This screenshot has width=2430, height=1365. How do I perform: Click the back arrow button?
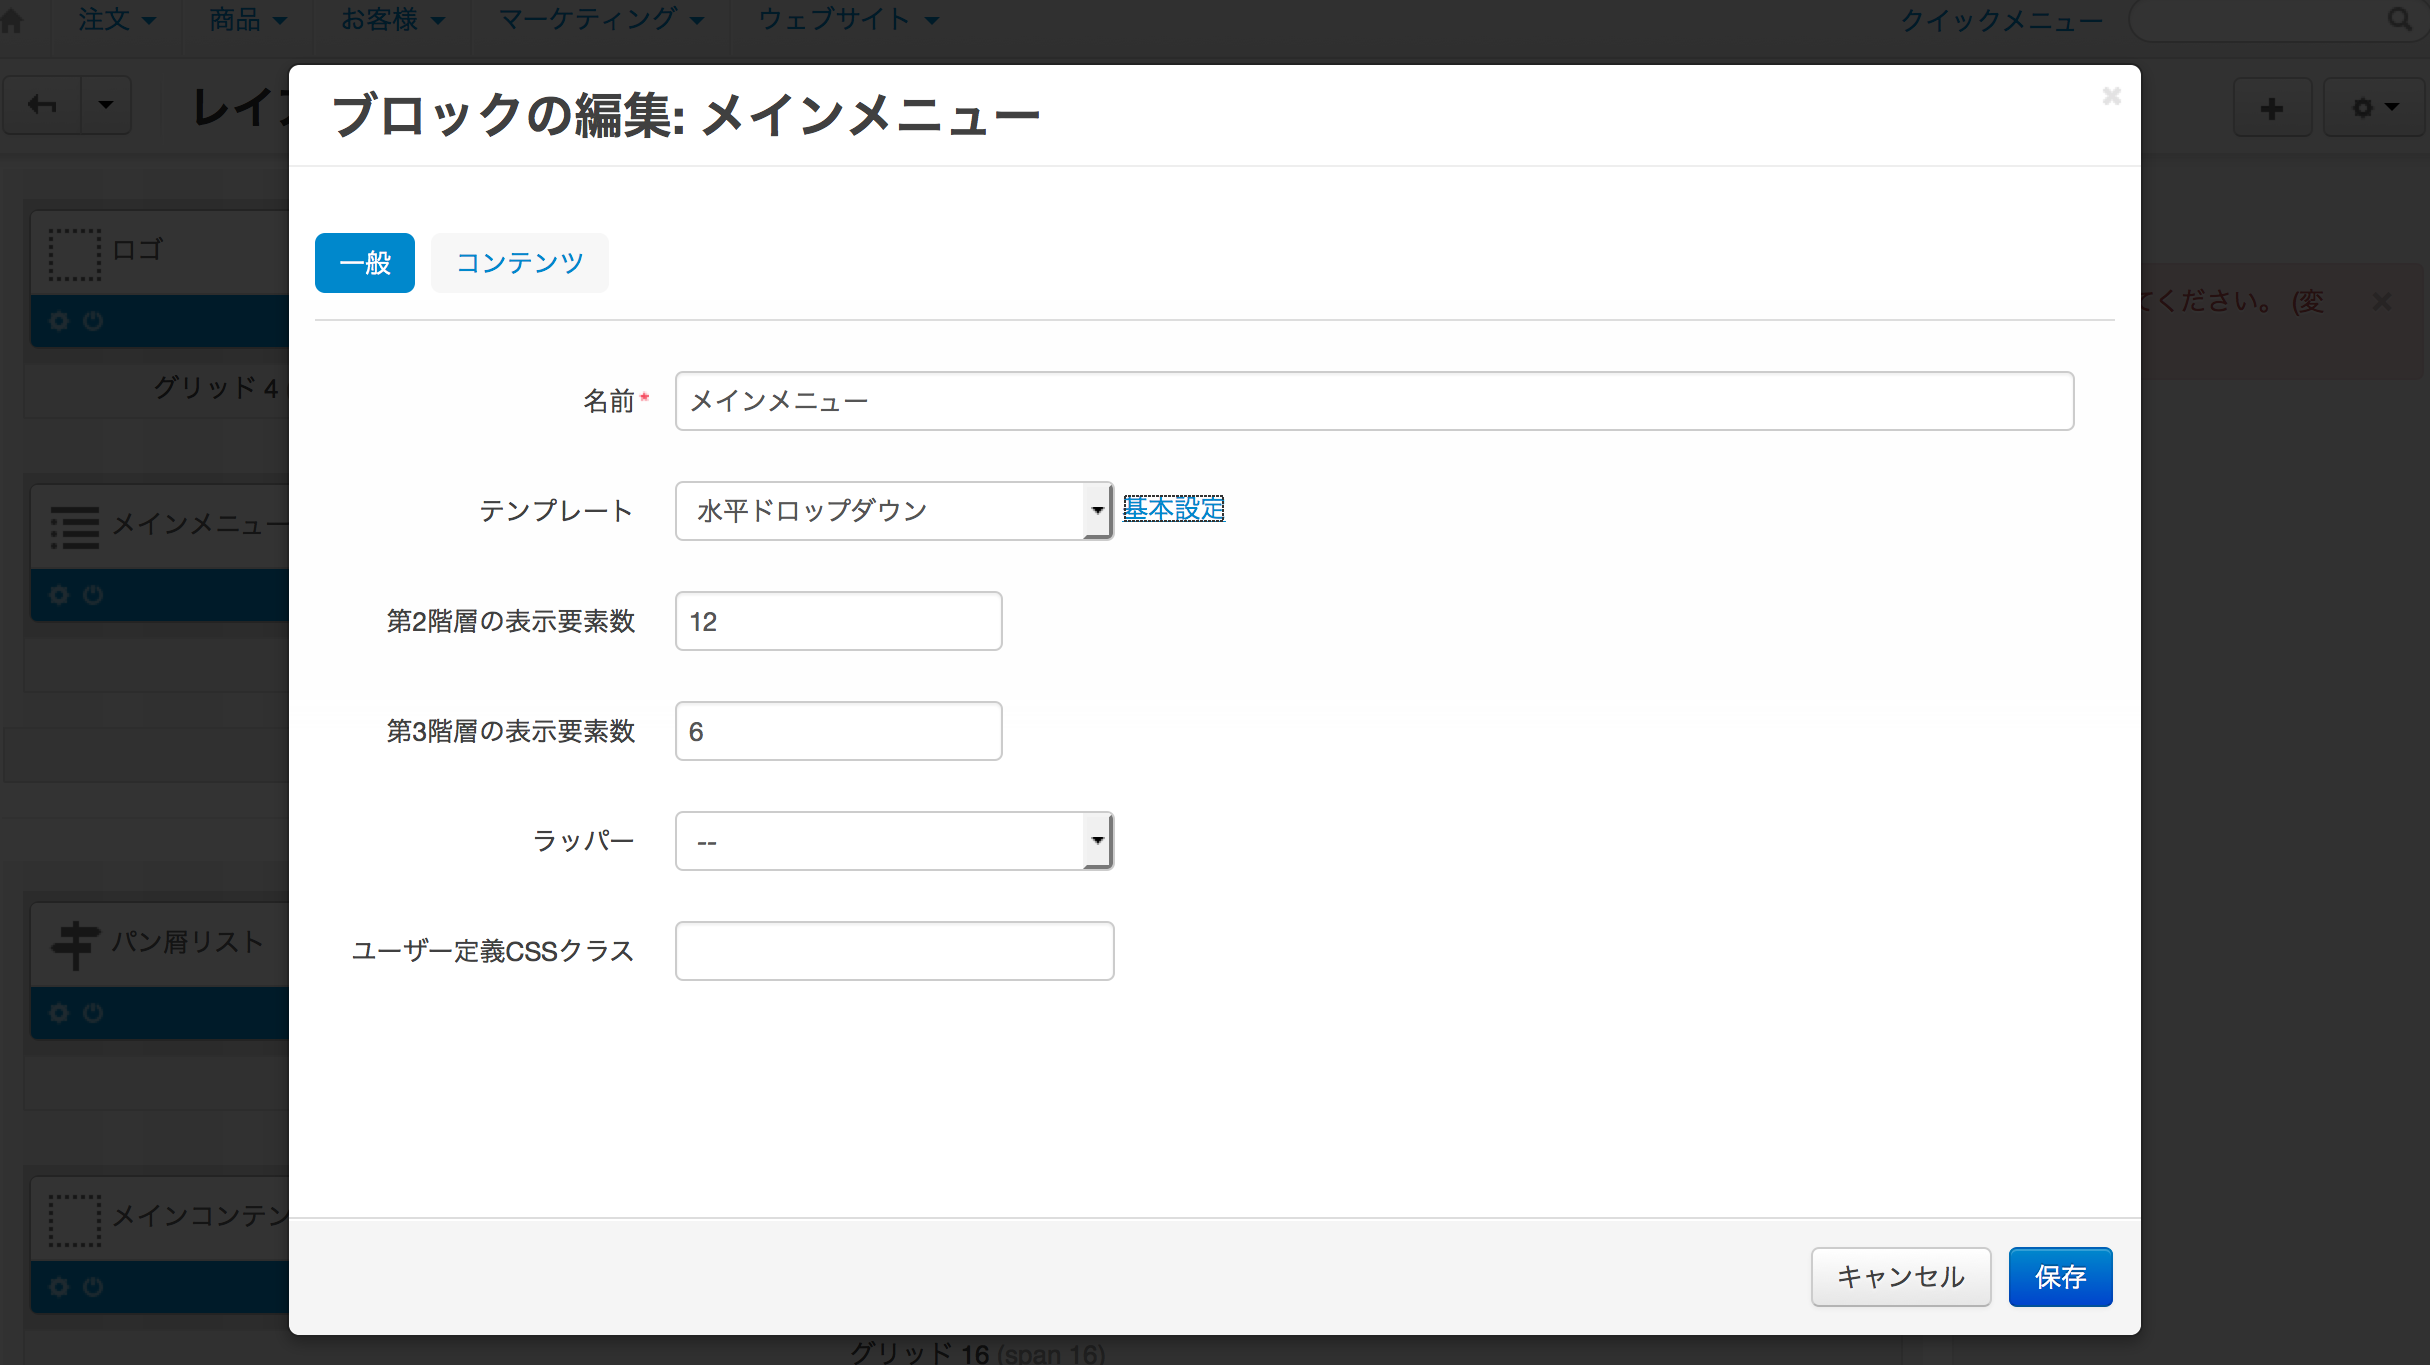click(x=42, y=104)
